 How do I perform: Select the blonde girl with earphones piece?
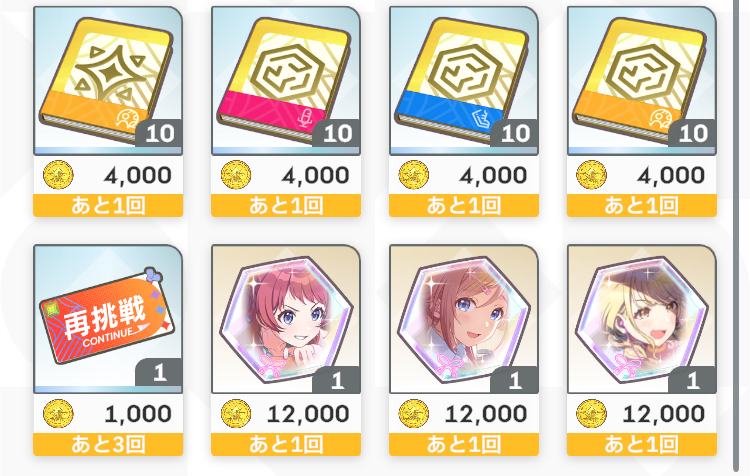coord(641,319)
